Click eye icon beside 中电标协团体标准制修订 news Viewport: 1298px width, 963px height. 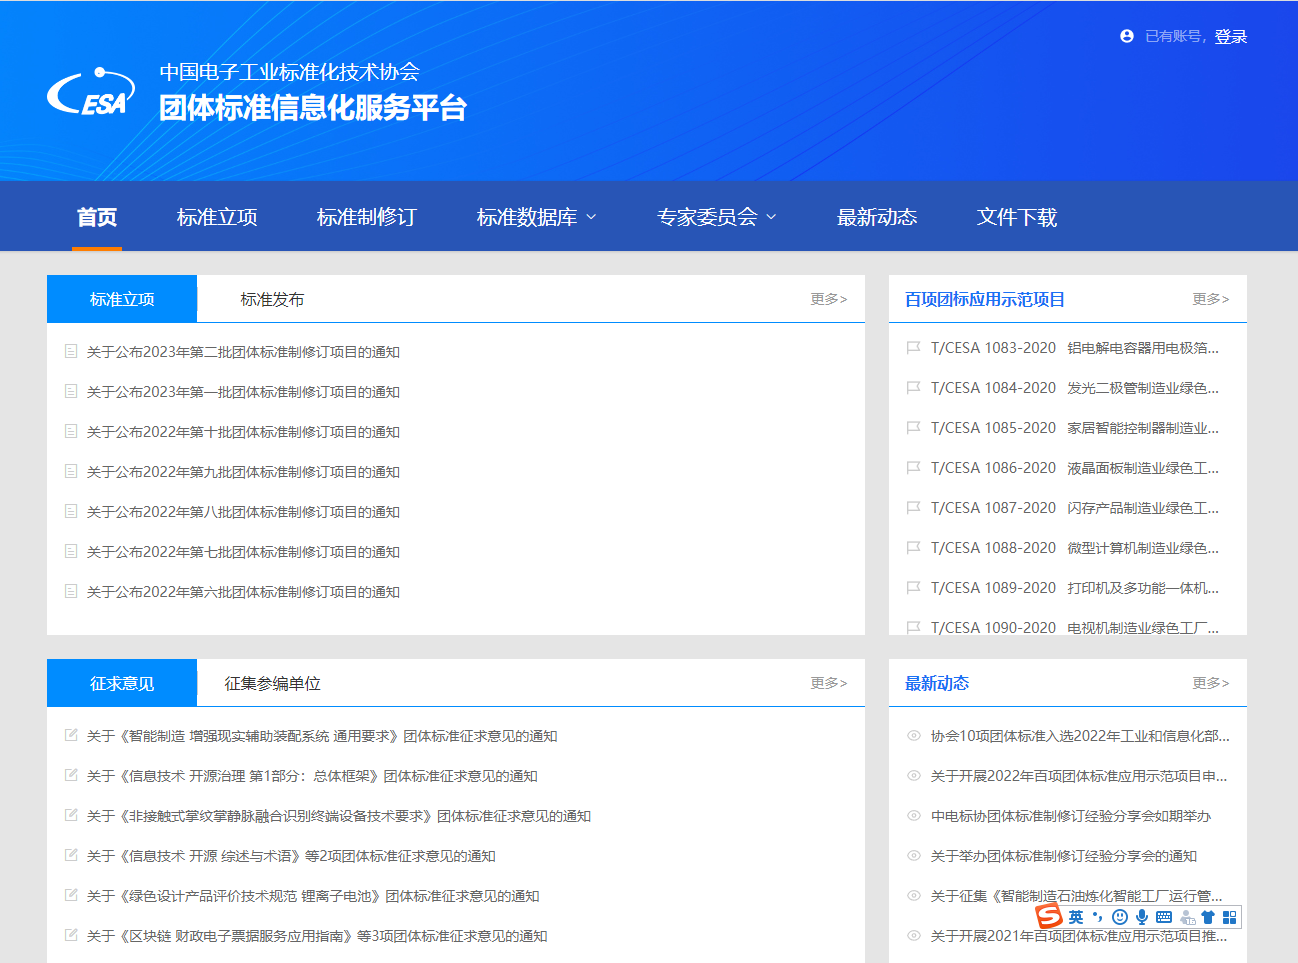click(x=913, y=816)
